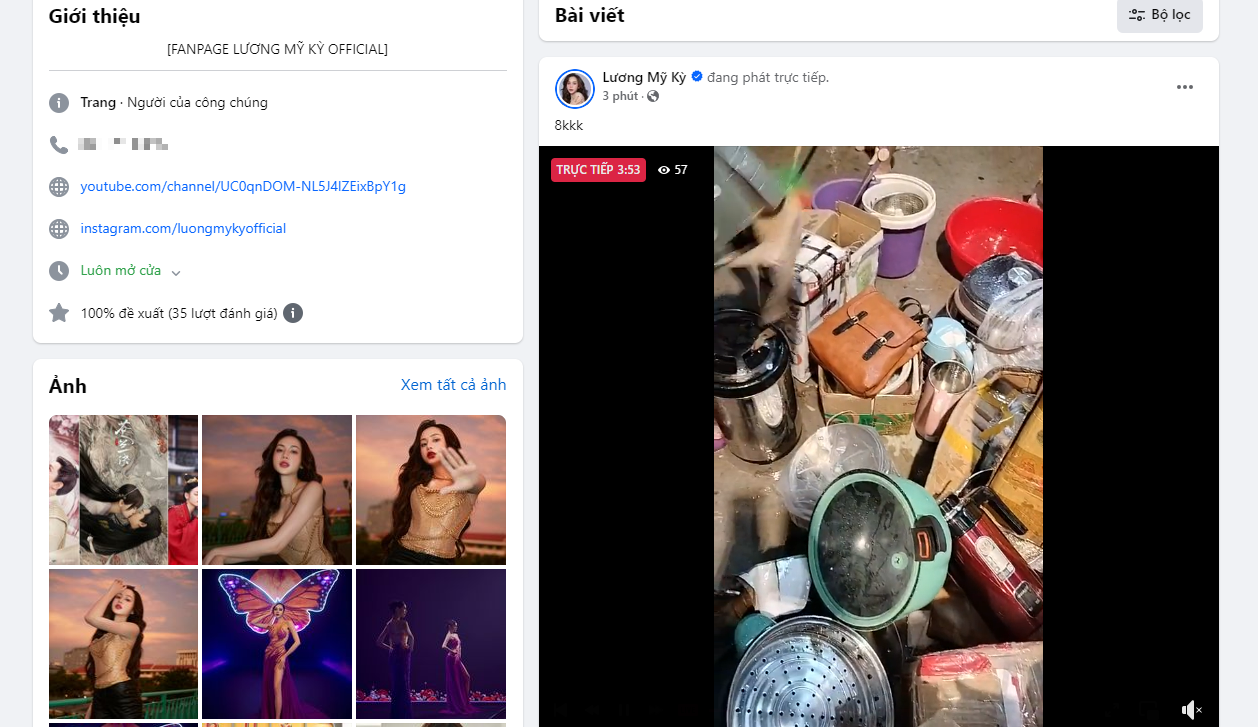The image size is (1258, 727).
Task: Open the 3 phút post timestamp
Action: (x=620, y=96)
